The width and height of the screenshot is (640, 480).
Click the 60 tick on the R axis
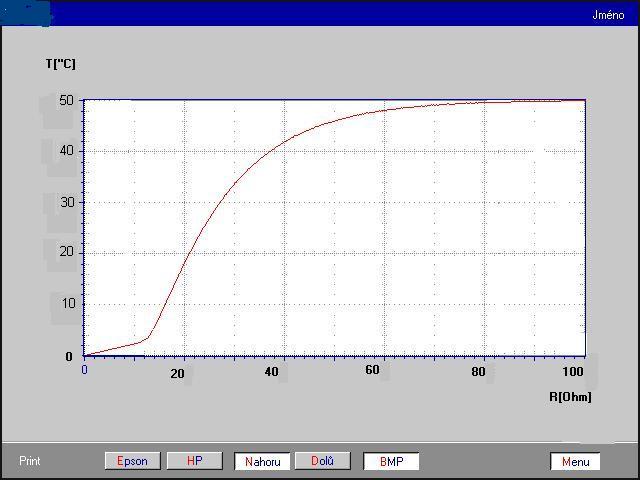point(372,371)
